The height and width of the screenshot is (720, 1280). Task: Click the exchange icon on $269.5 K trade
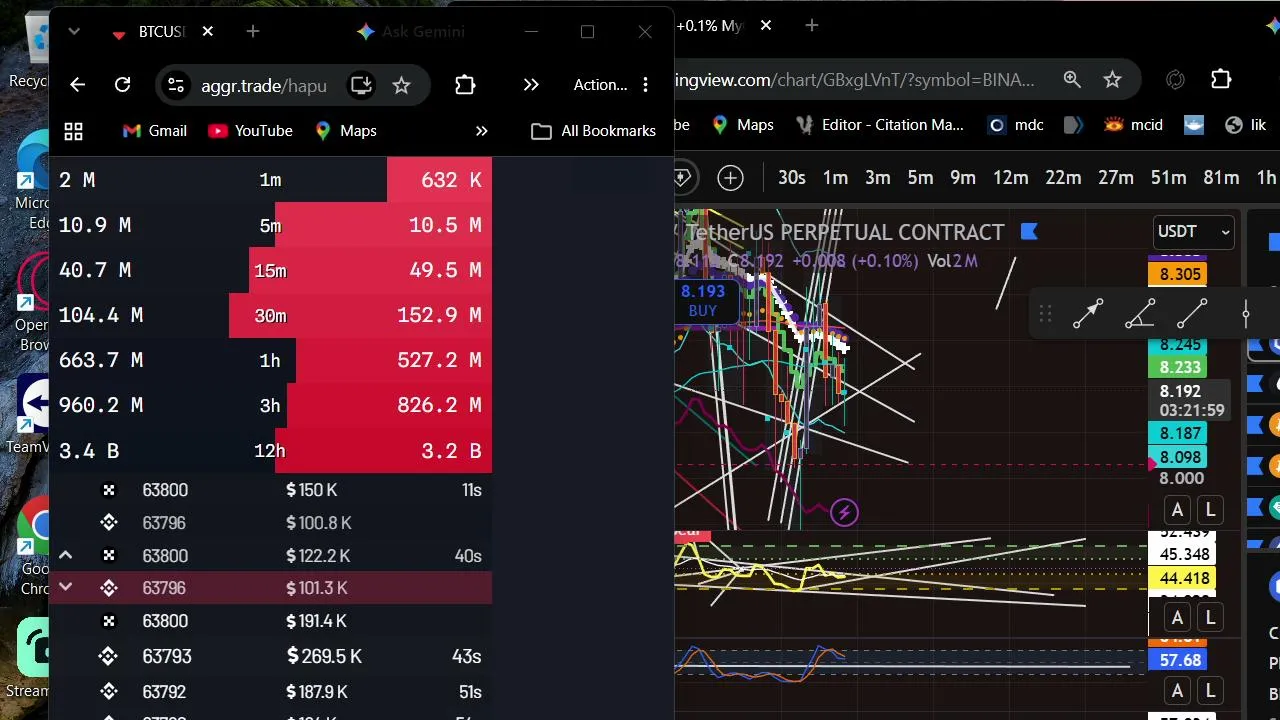point(109,657)
